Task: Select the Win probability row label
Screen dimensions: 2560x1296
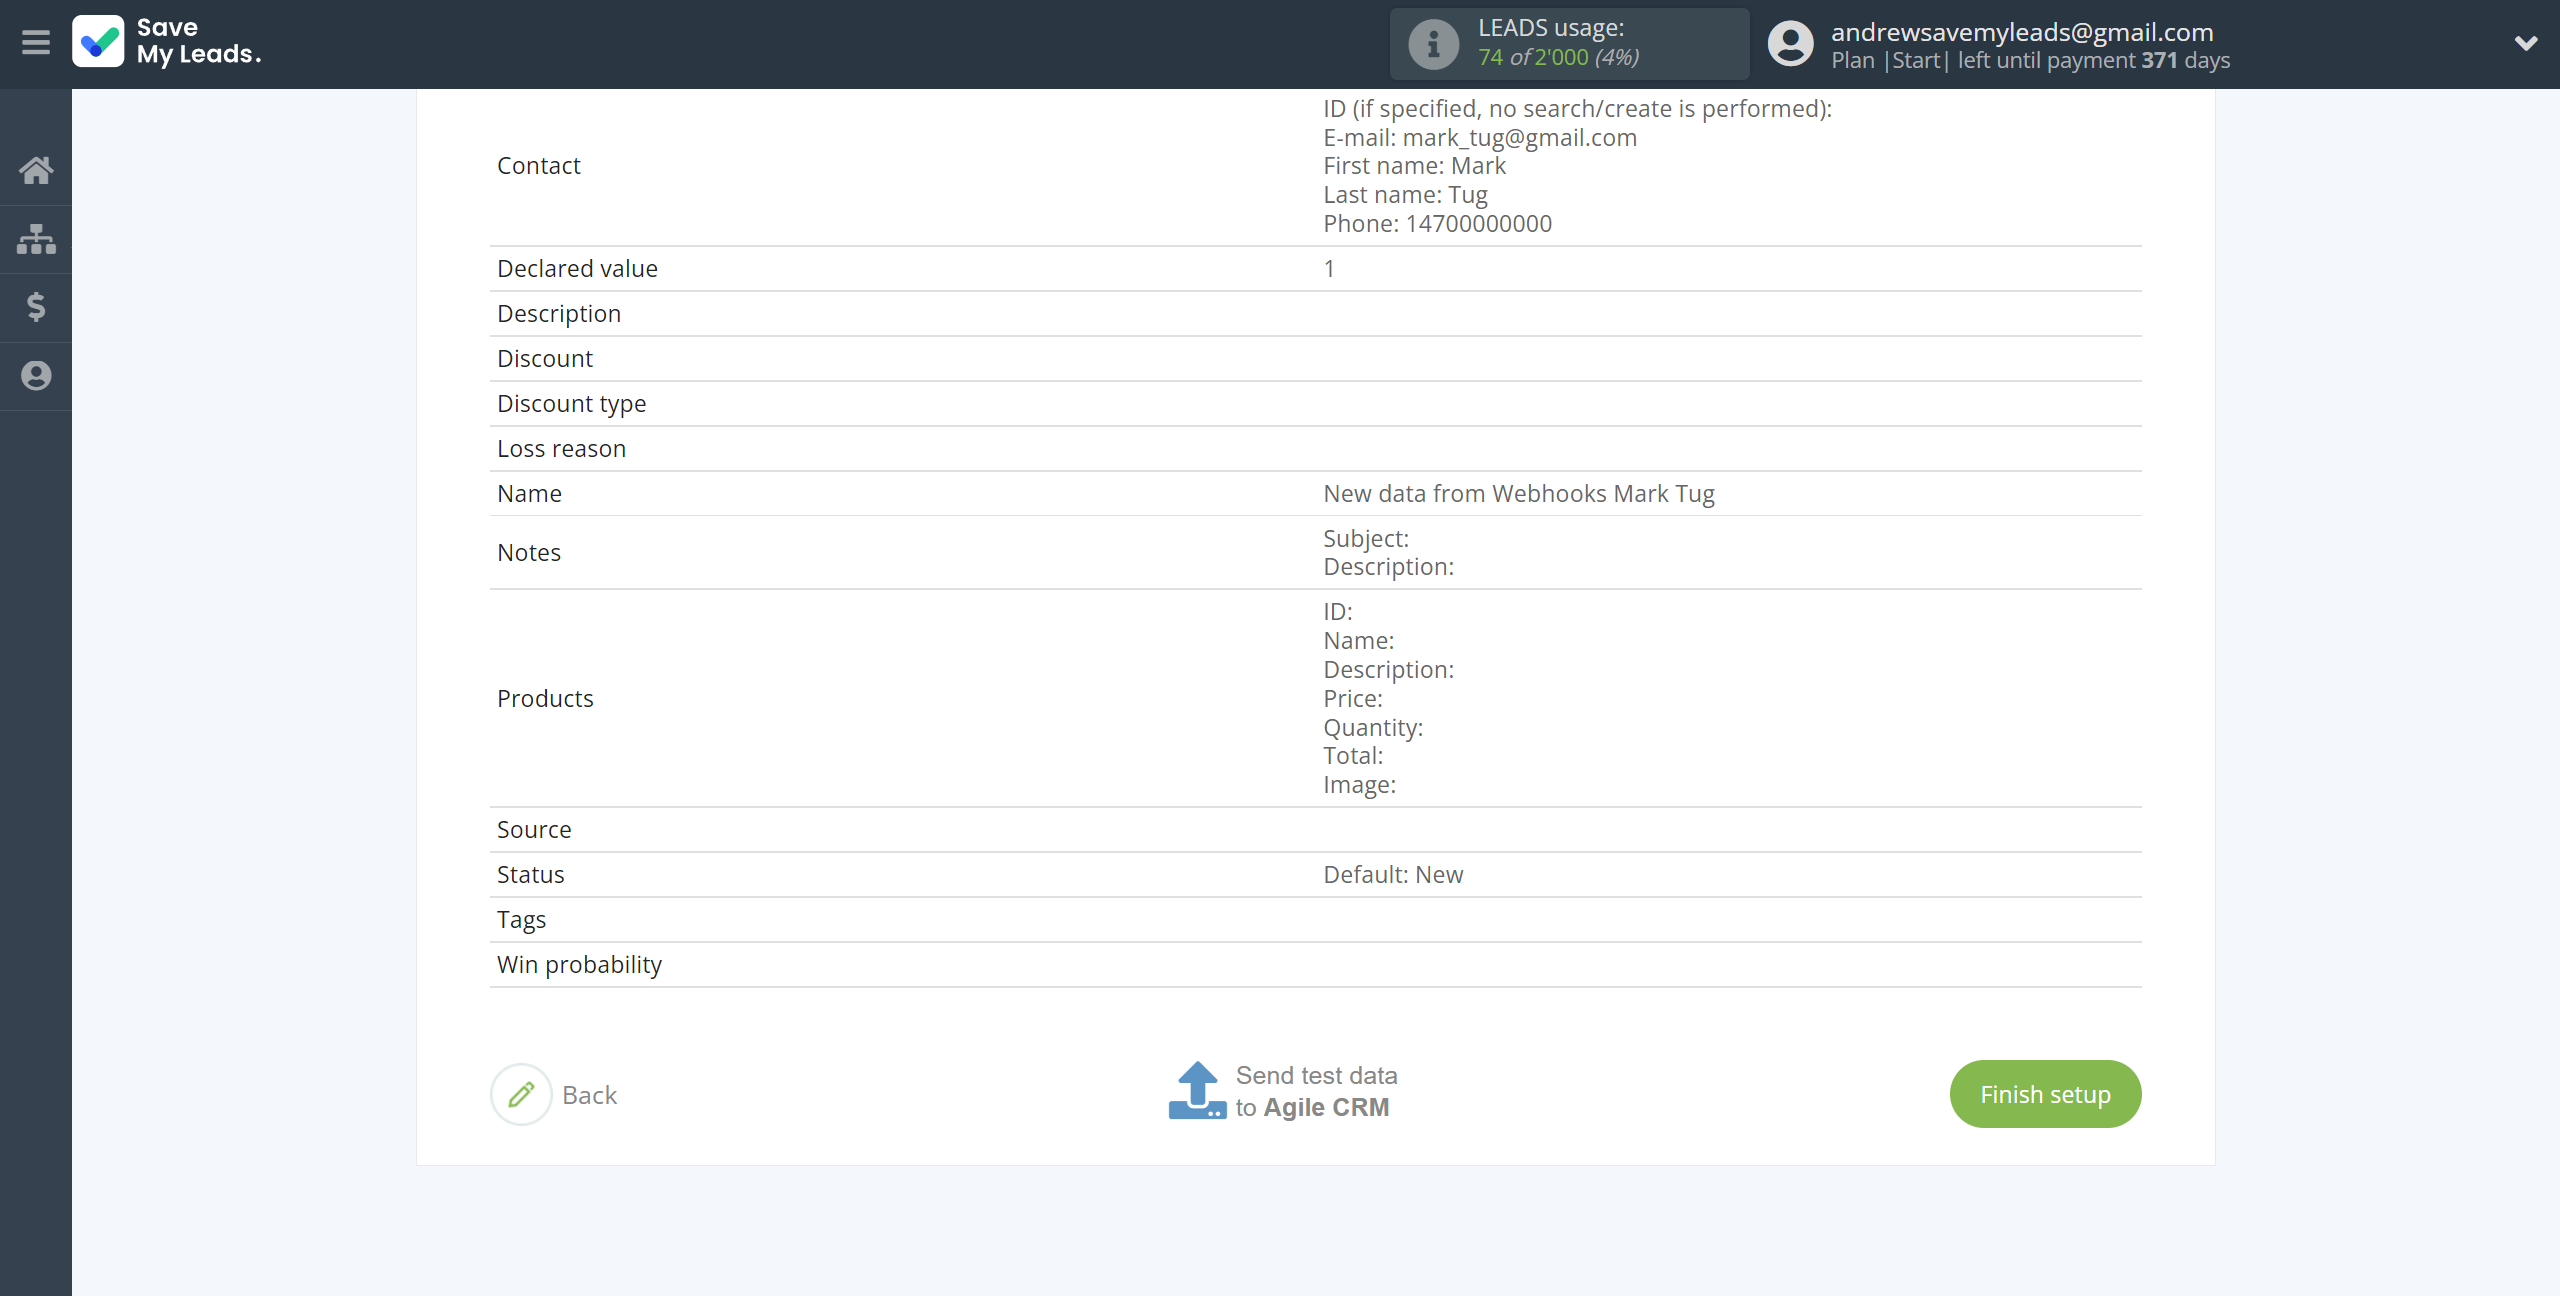Action: click(579, 965)
